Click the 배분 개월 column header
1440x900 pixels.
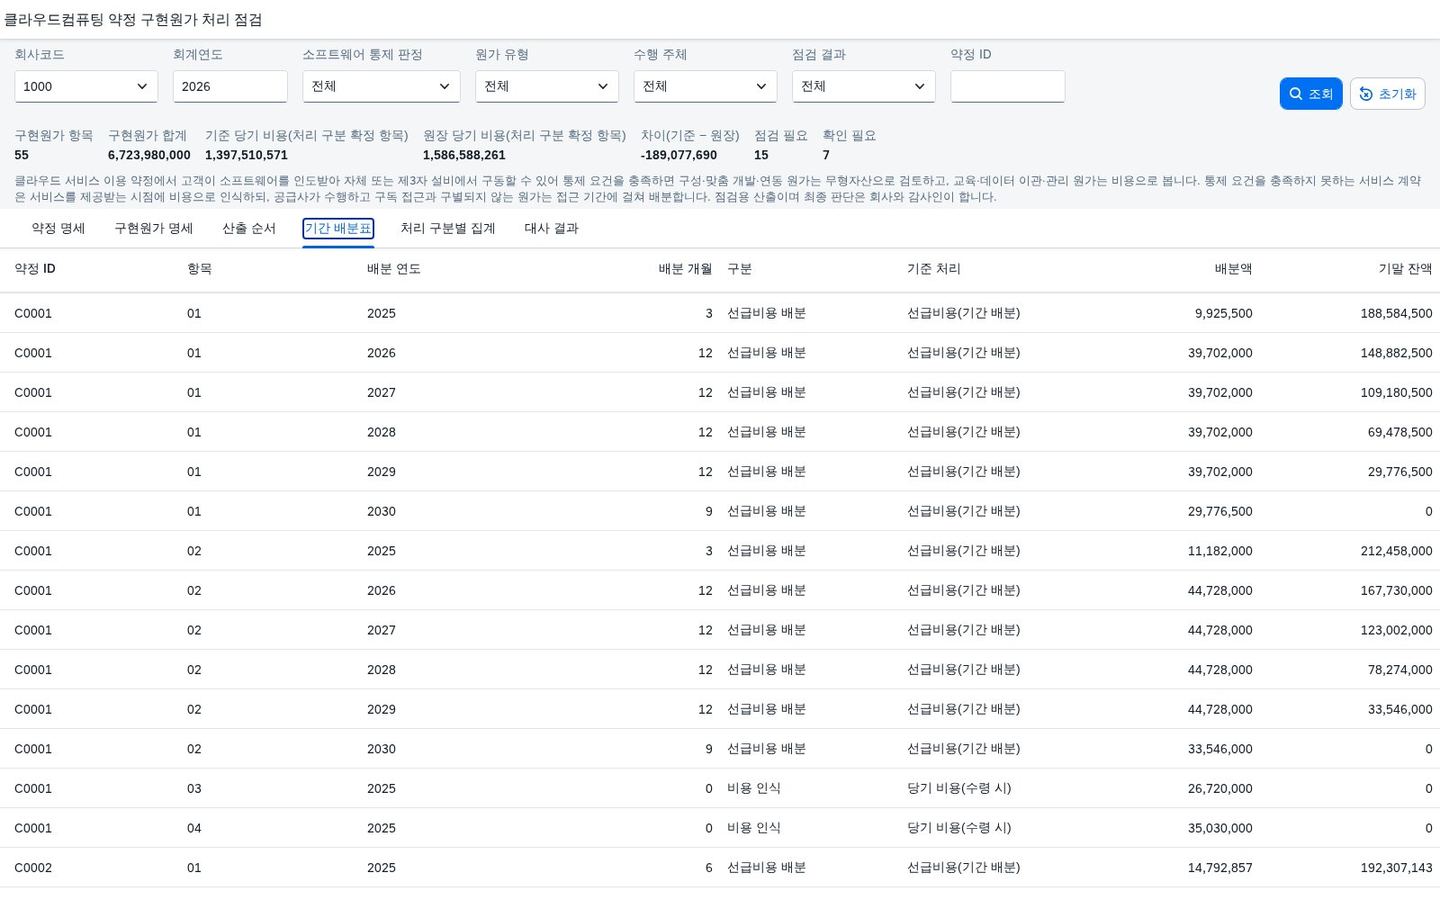[x=685, y=269]
